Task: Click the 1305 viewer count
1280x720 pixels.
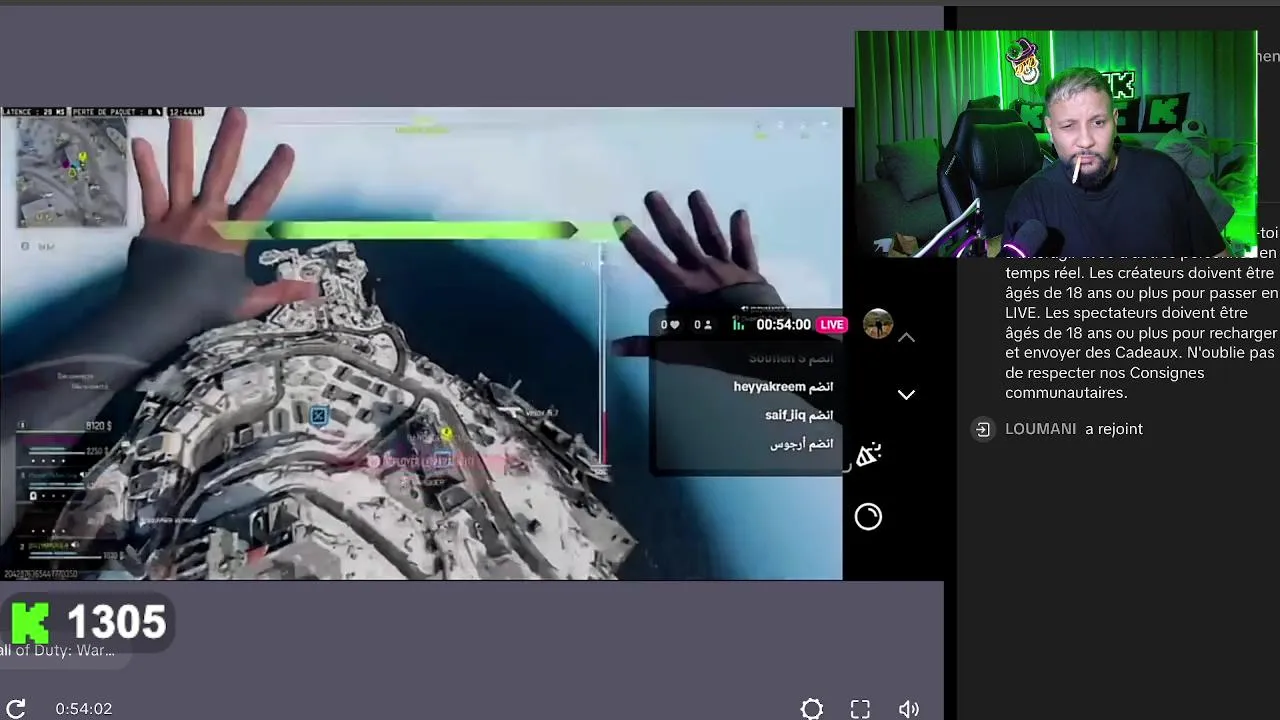Action: 116,622
